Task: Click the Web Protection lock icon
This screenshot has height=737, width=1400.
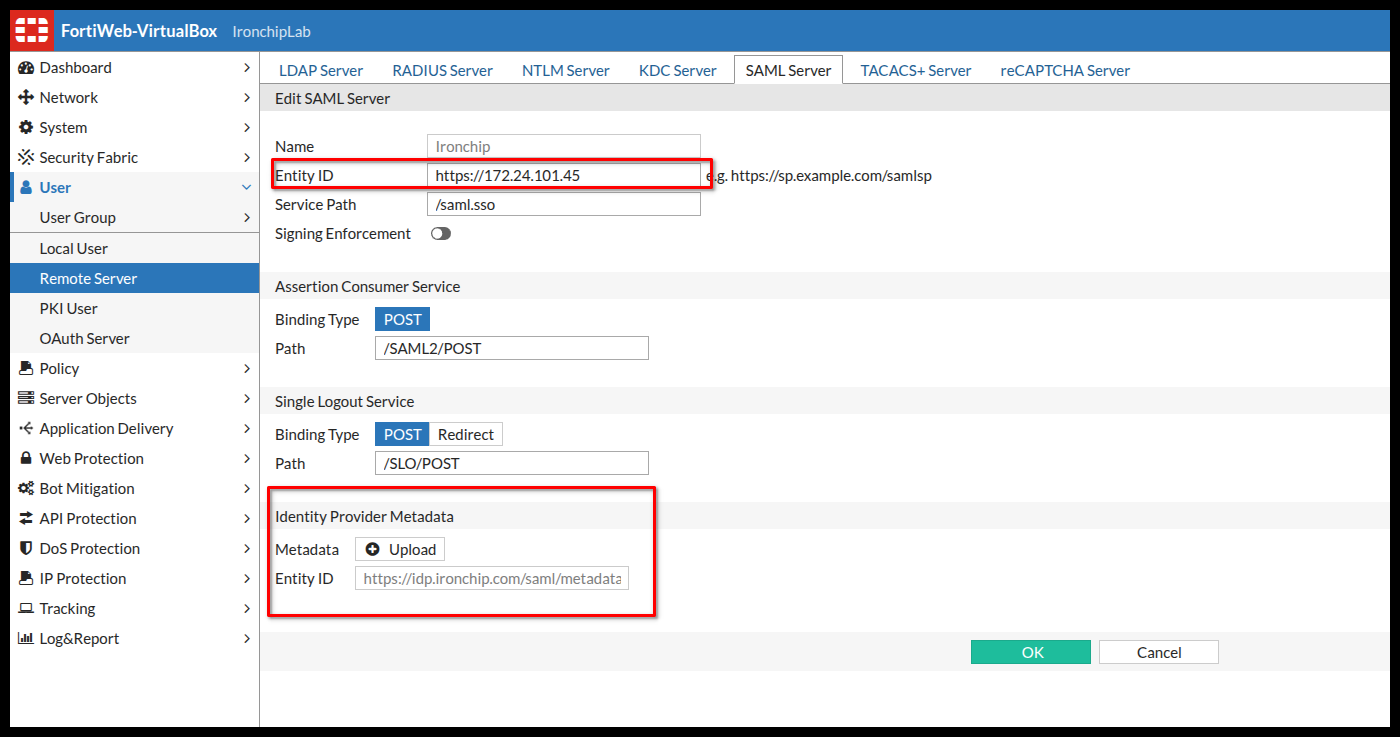Action: [x=26, y=459]
